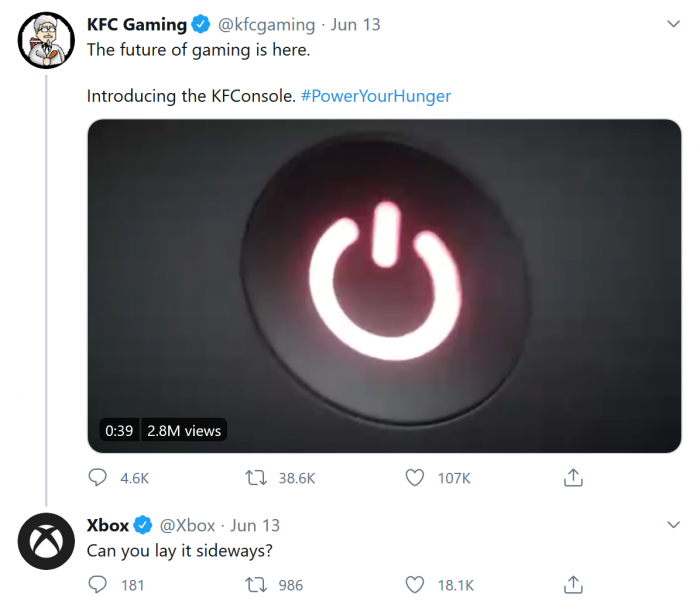The height and width of the screenshot is (601, 700).
Task: Click the KFC Gaming display name
Action: point(136,24)
